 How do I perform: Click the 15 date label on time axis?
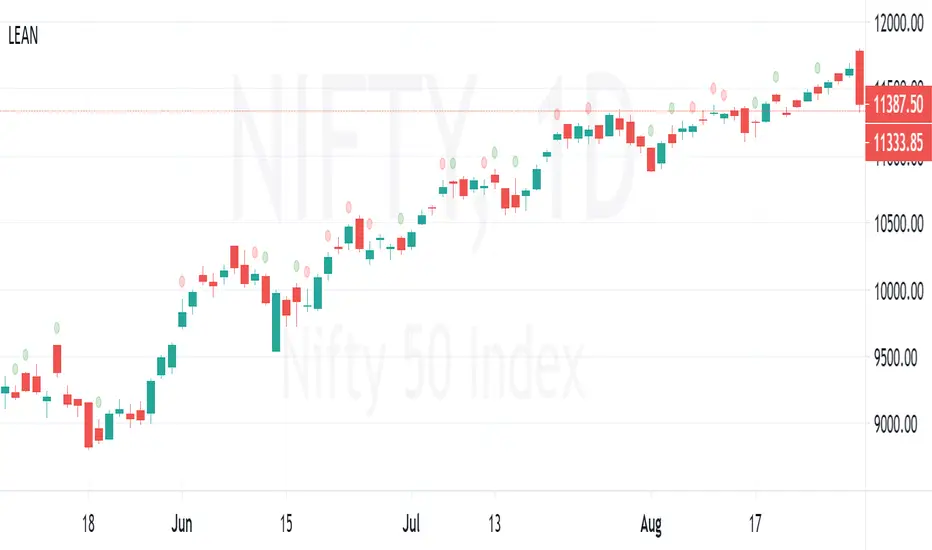pos(285,521)
